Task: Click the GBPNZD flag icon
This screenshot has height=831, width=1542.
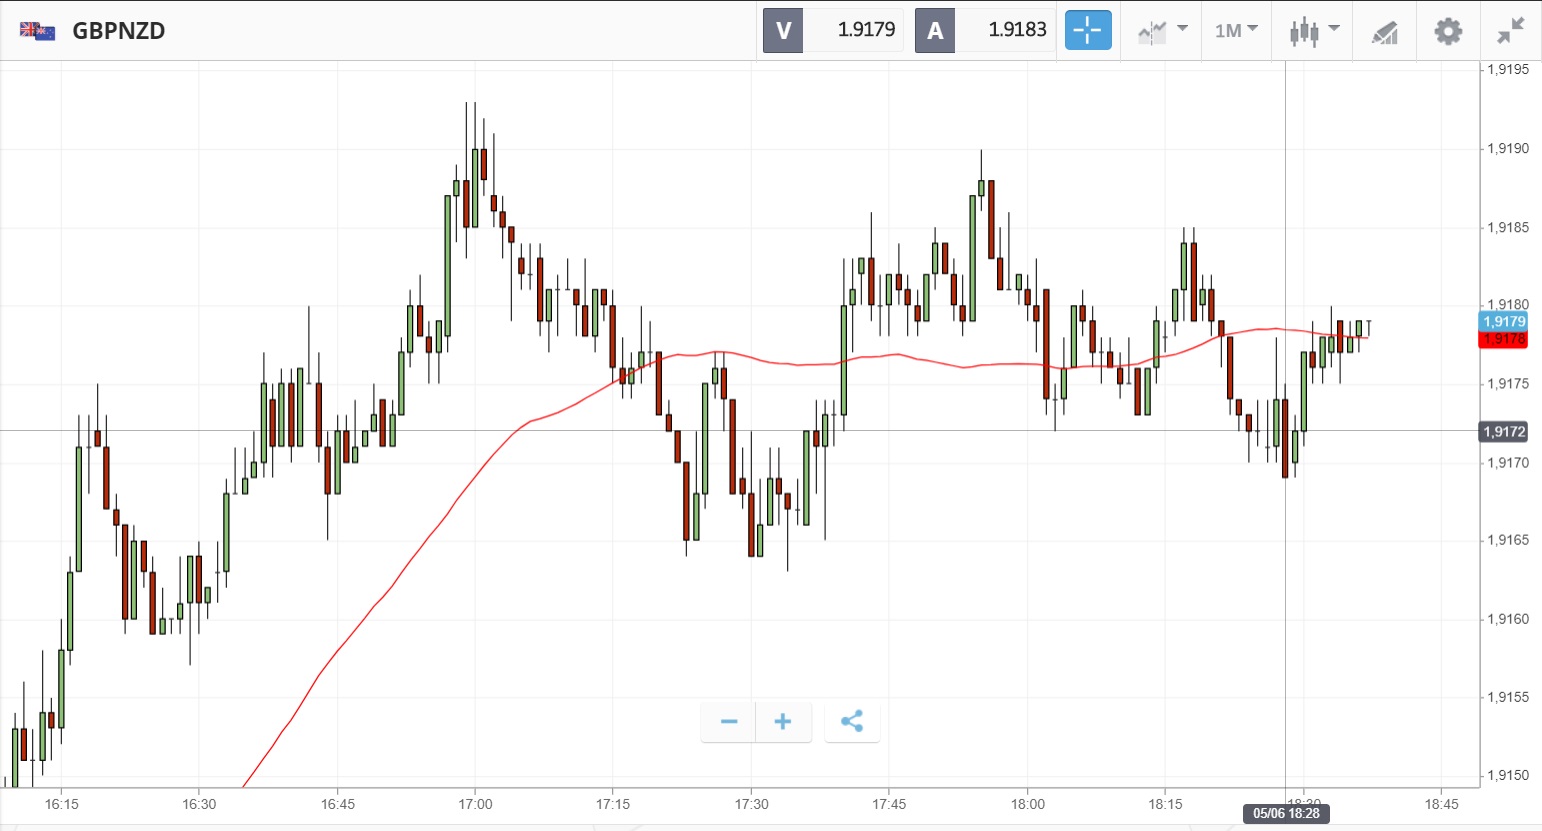Action: [38, 31]
